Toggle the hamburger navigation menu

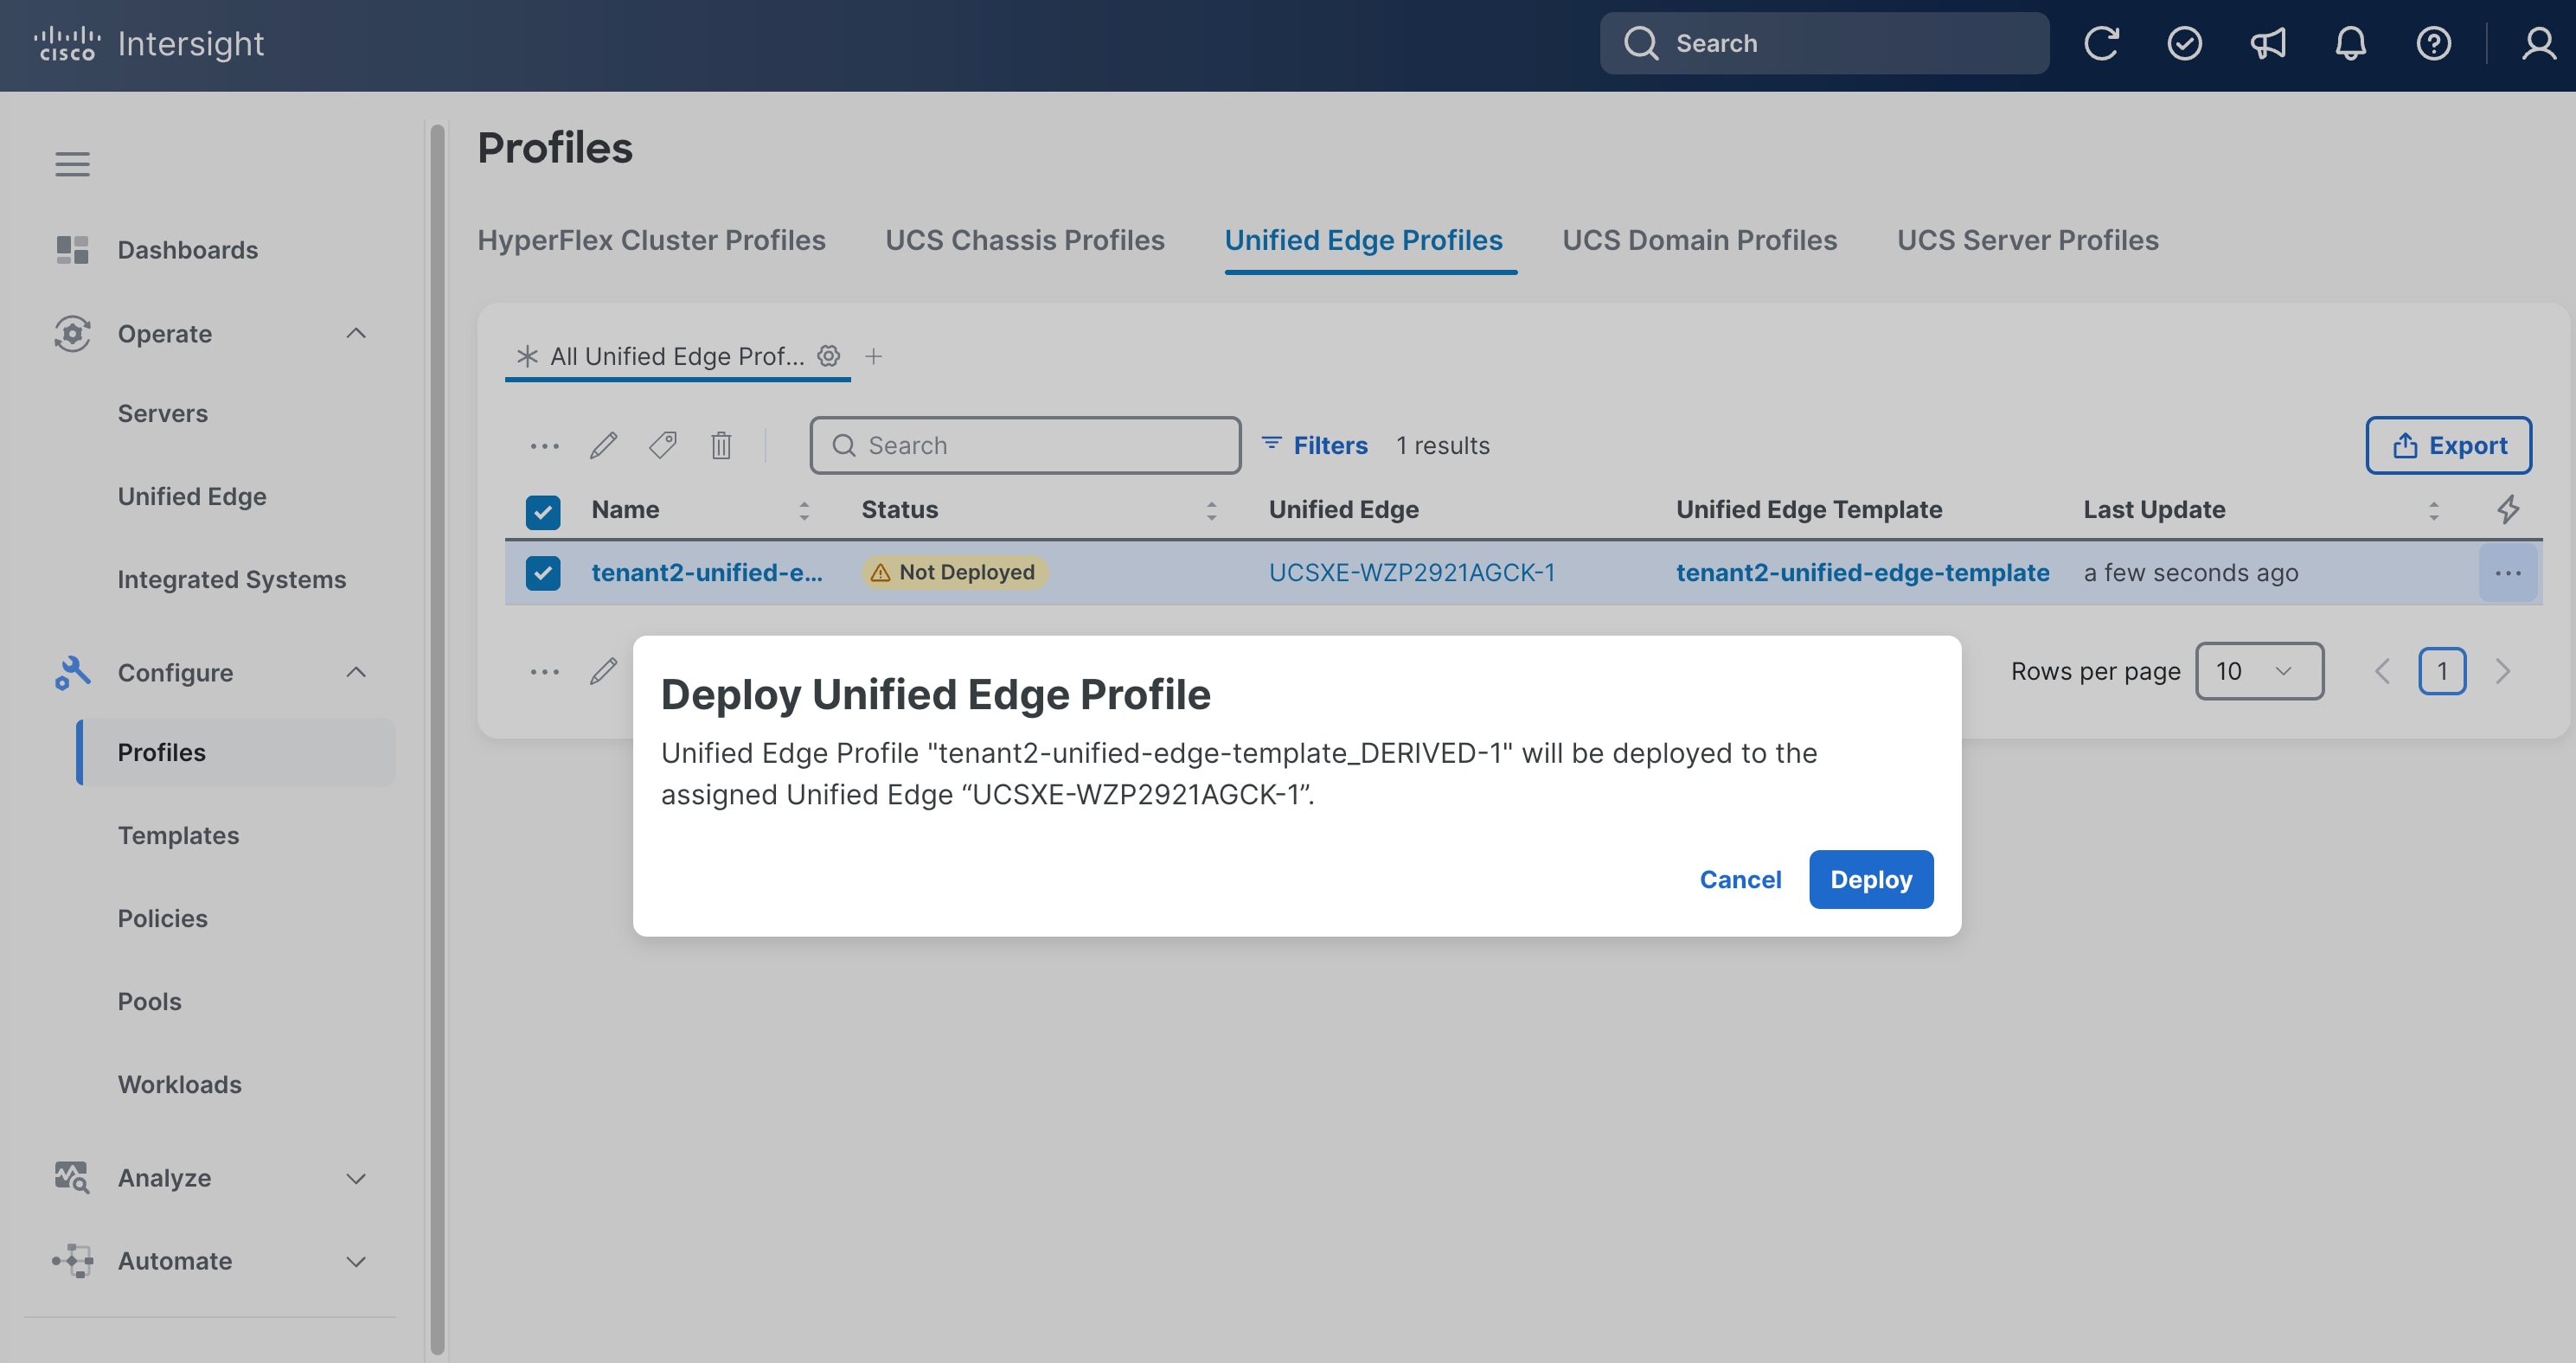(72, 164)
